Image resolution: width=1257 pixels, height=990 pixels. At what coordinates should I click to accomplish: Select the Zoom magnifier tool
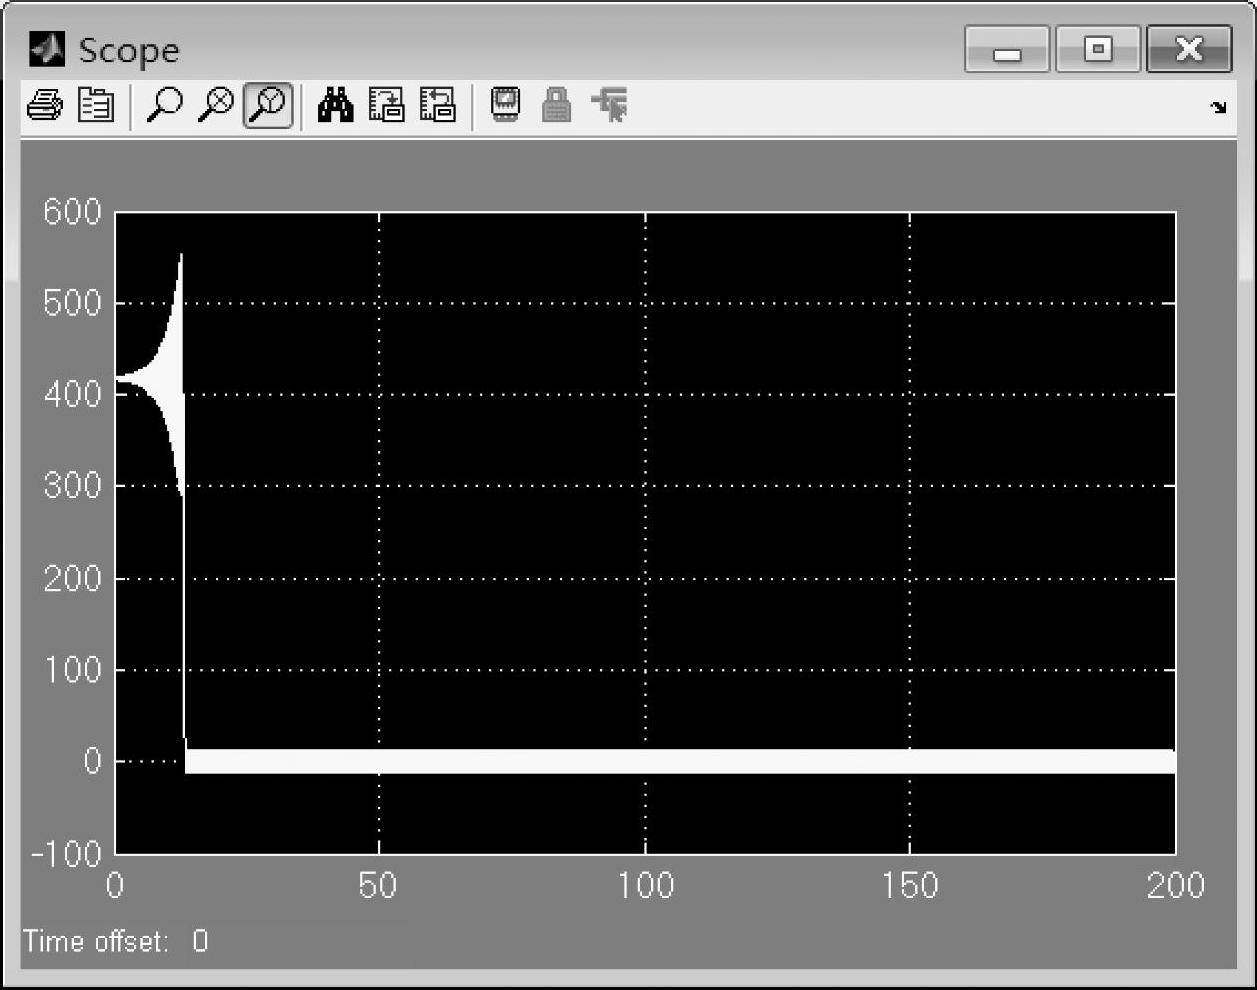[164, 105]
